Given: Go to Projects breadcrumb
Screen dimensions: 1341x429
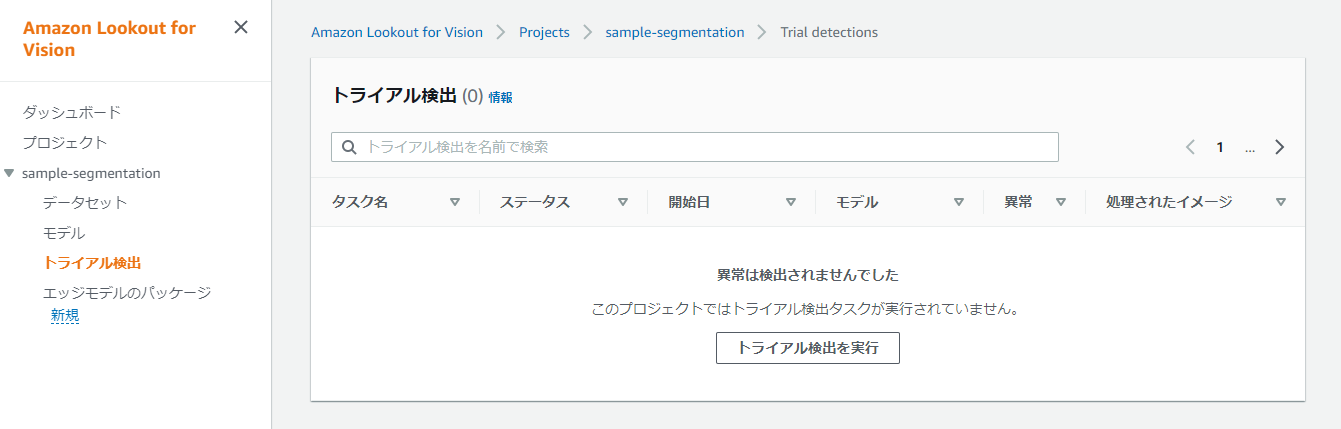Looking at the screenshot, I should click(544, 32).
